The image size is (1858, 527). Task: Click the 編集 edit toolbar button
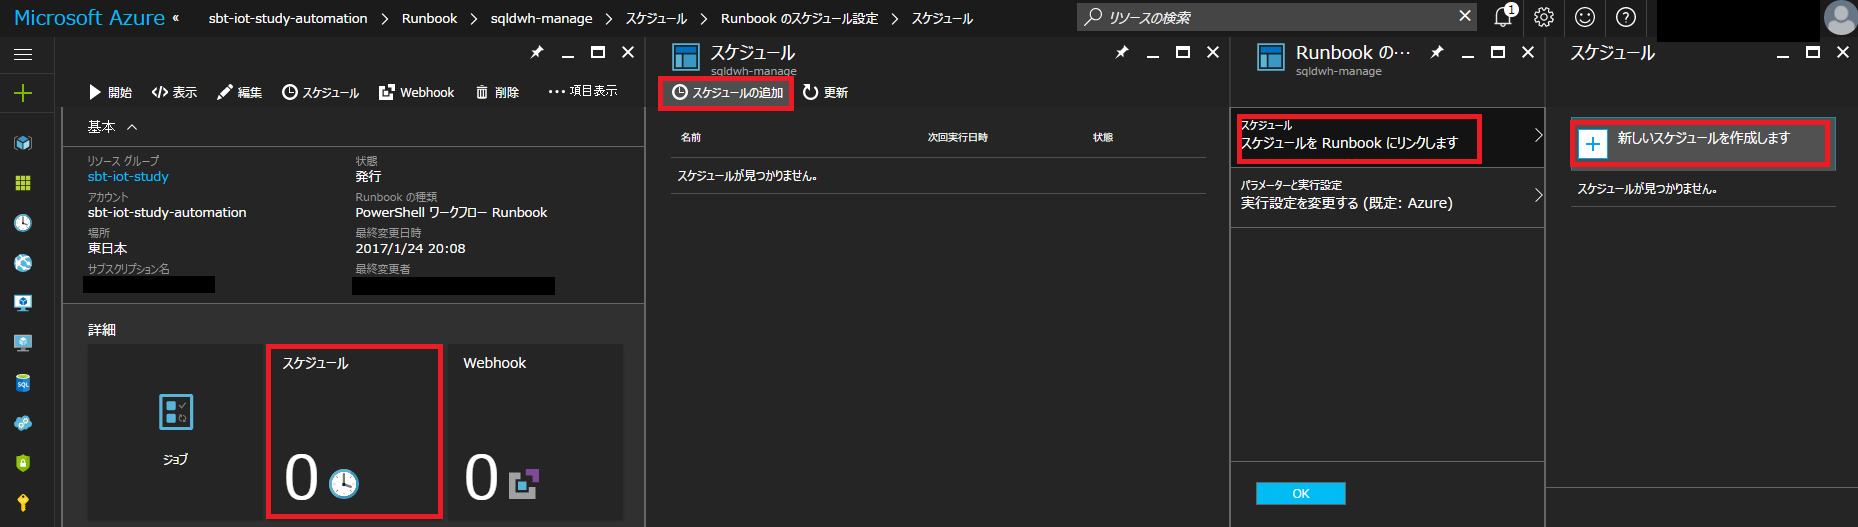(x=240, y=92)
